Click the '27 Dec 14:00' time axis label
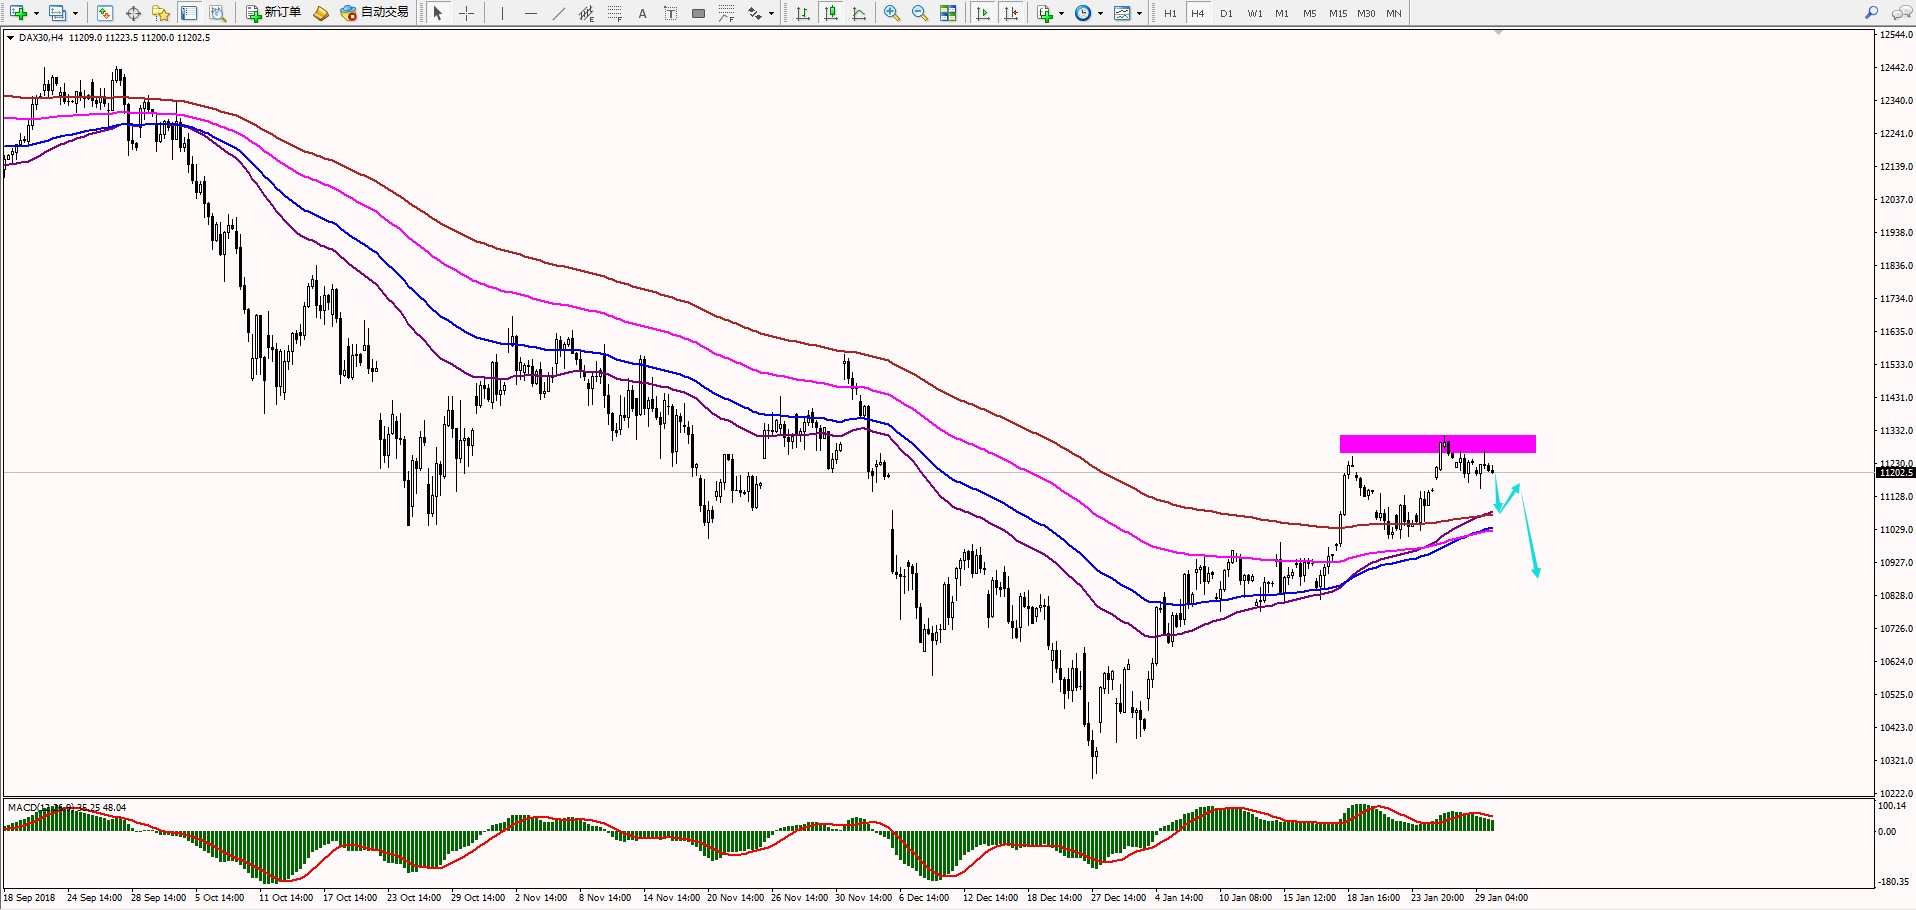The width and height of the screenshot is (1916, 910). point(1118,897)
